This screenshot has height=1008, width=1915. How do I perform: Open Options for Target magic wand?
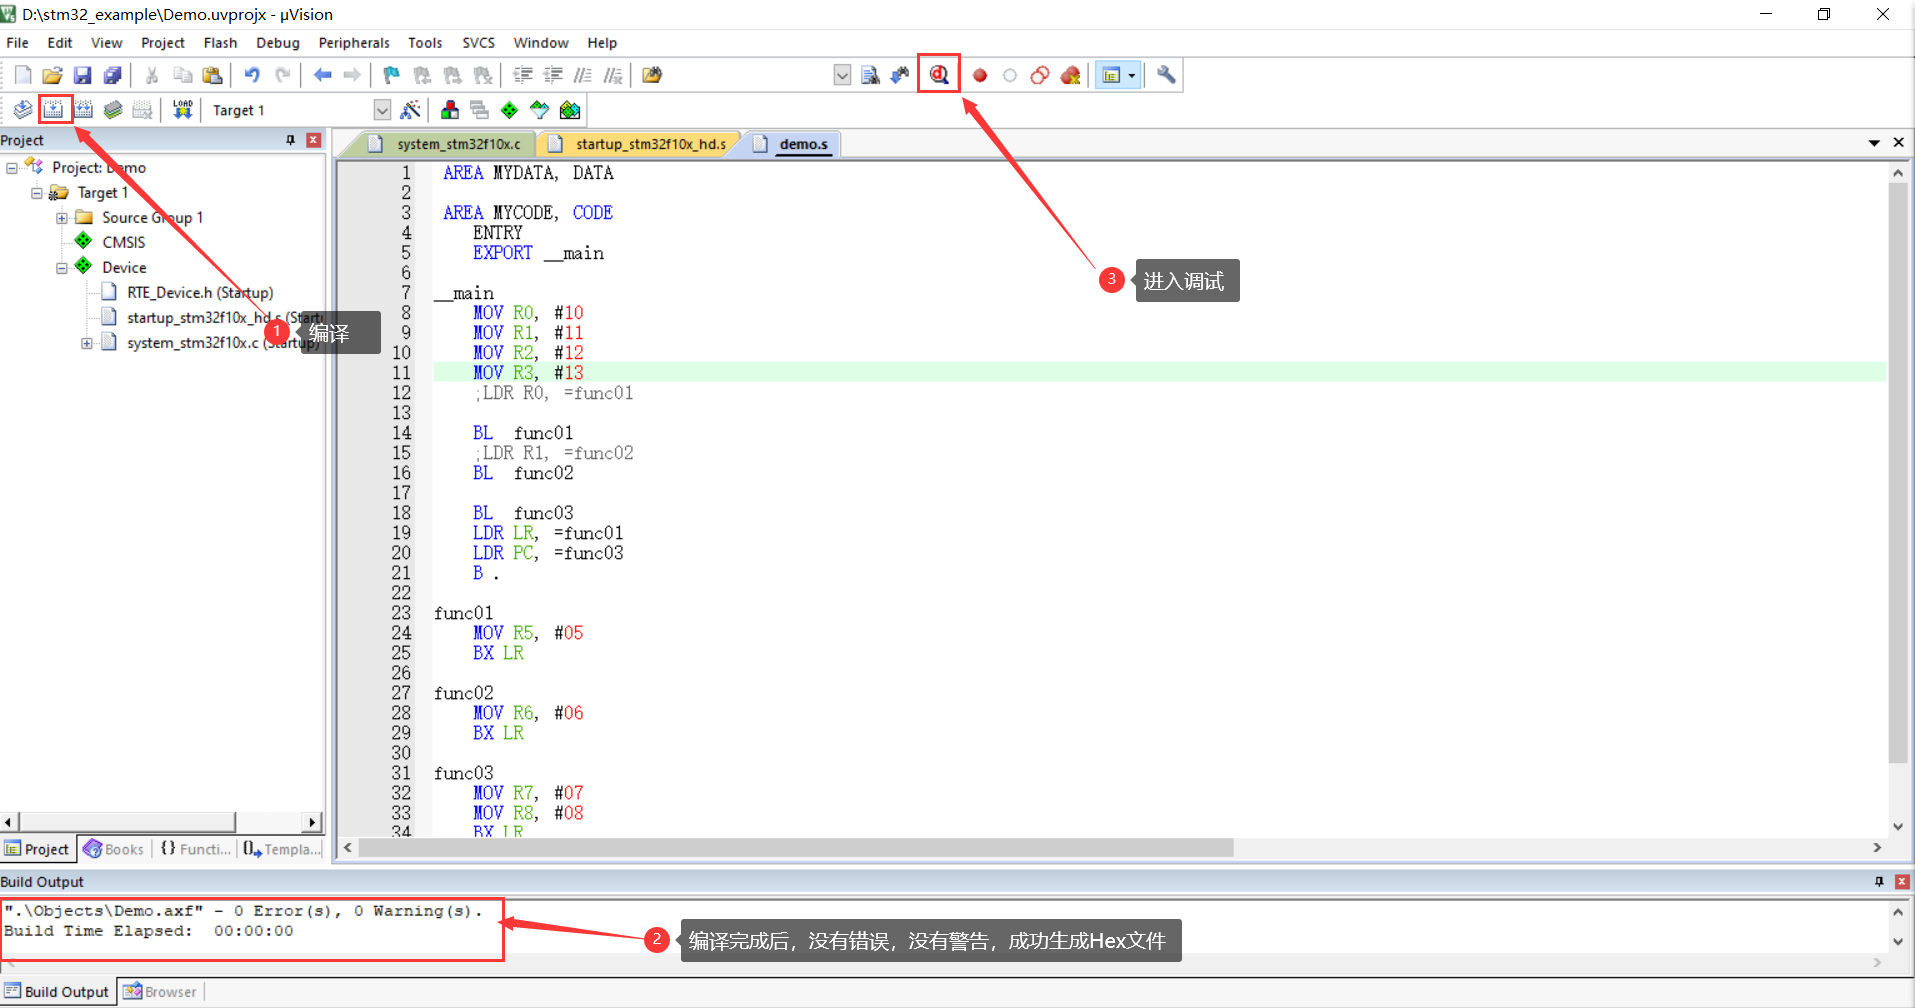pyautogui.click(x=410, y=110)
